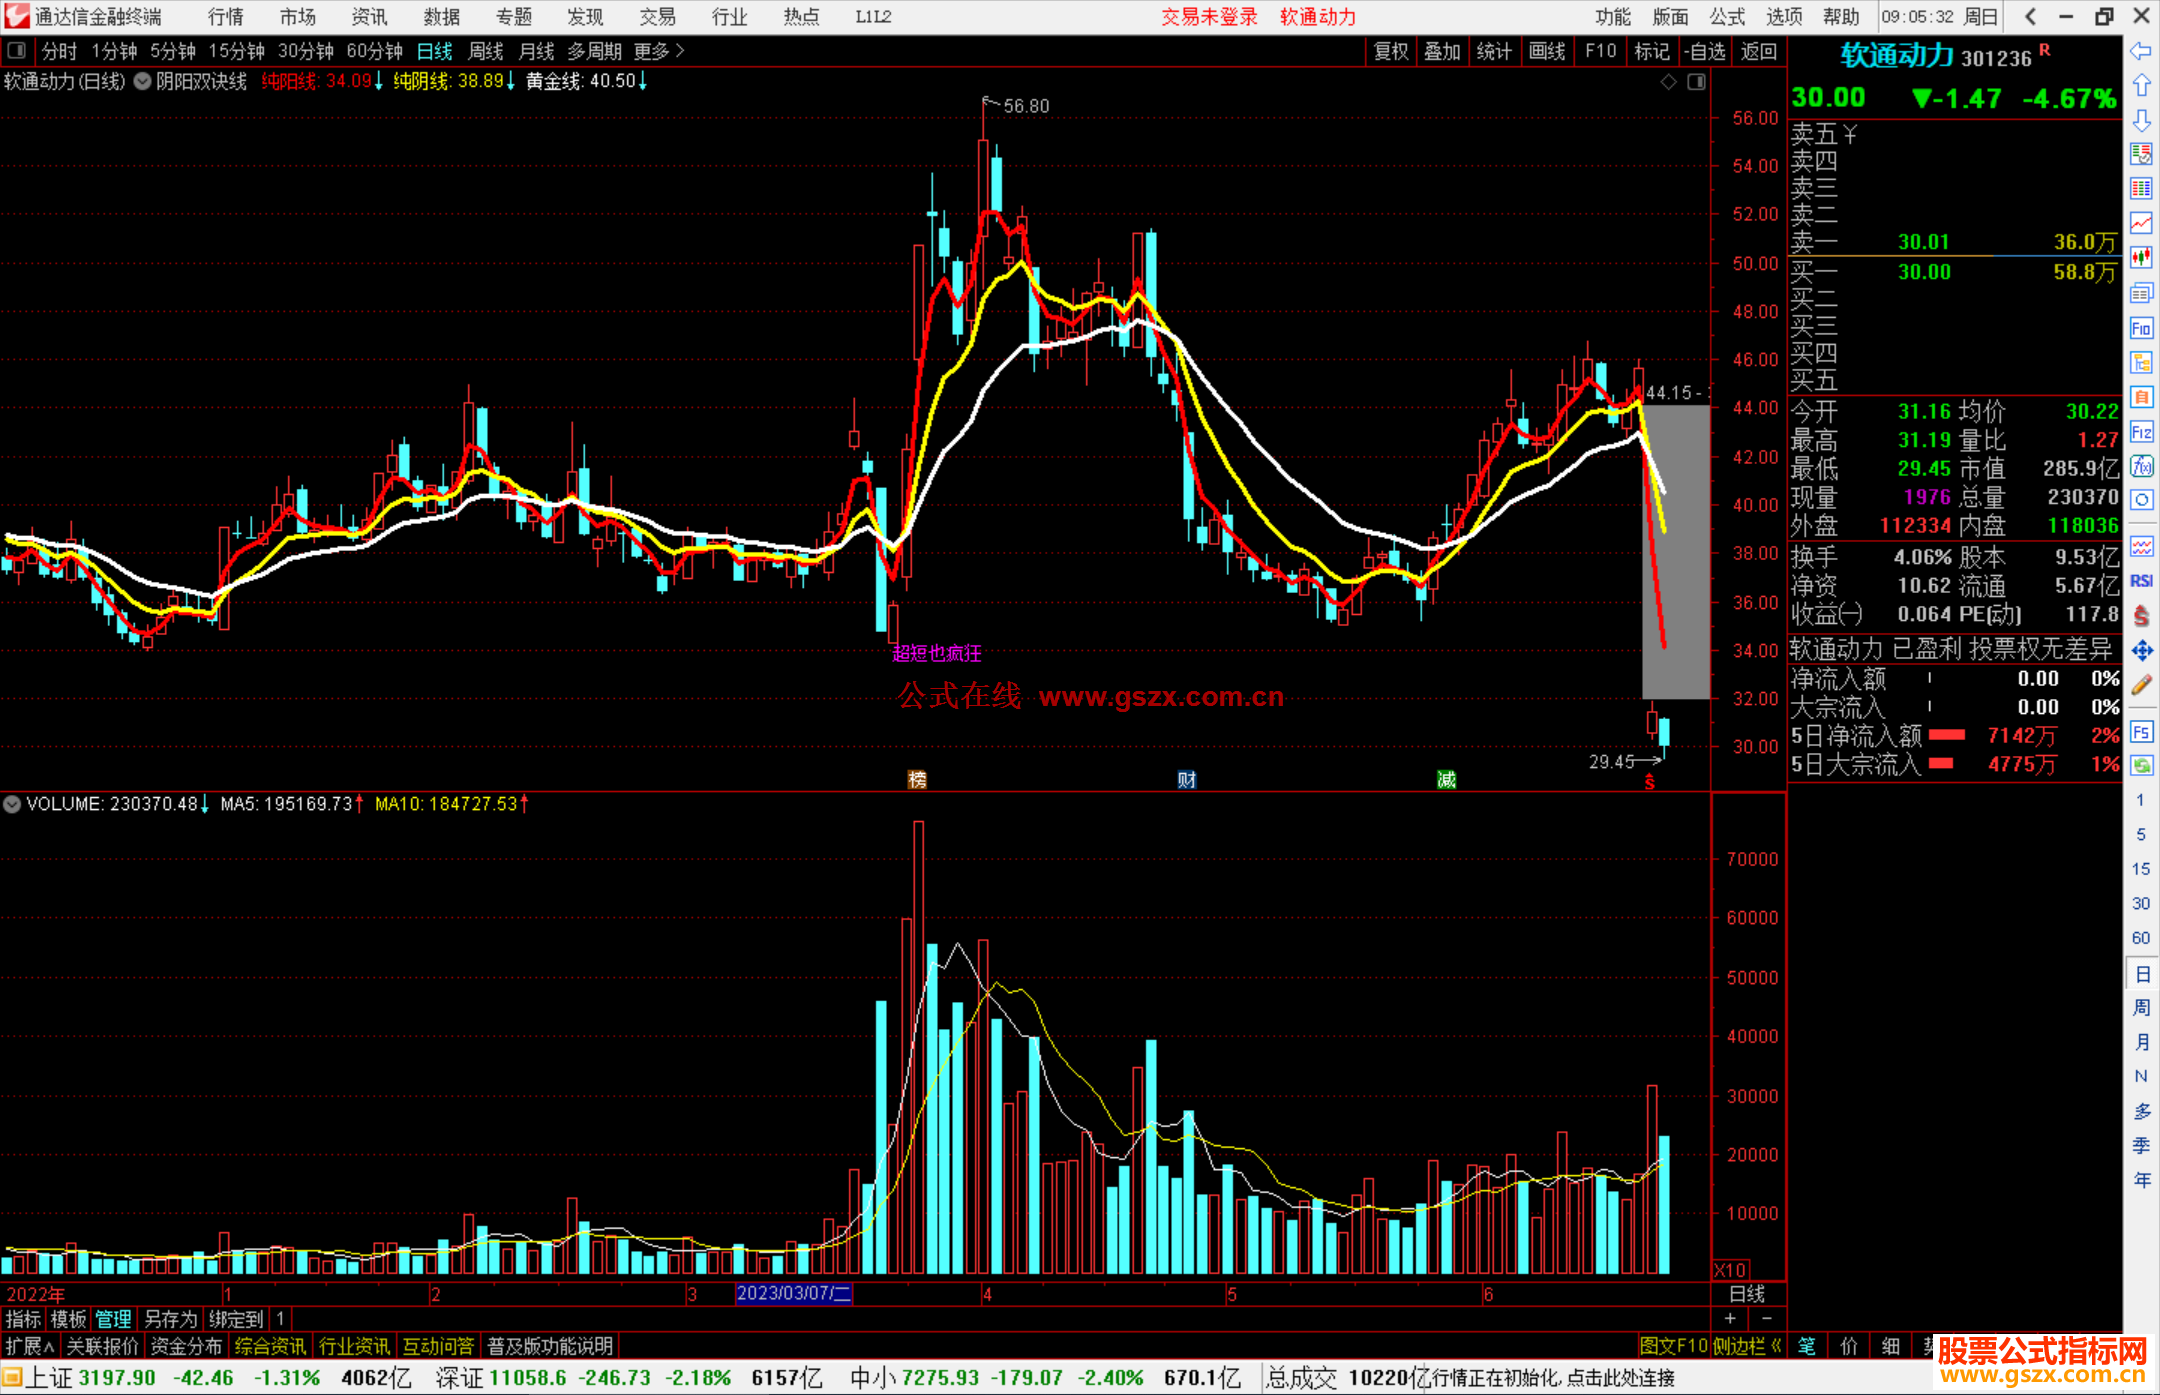Click the 叠加 overlay button
Screen dimensions: 2160x1395
[1442, 51]
